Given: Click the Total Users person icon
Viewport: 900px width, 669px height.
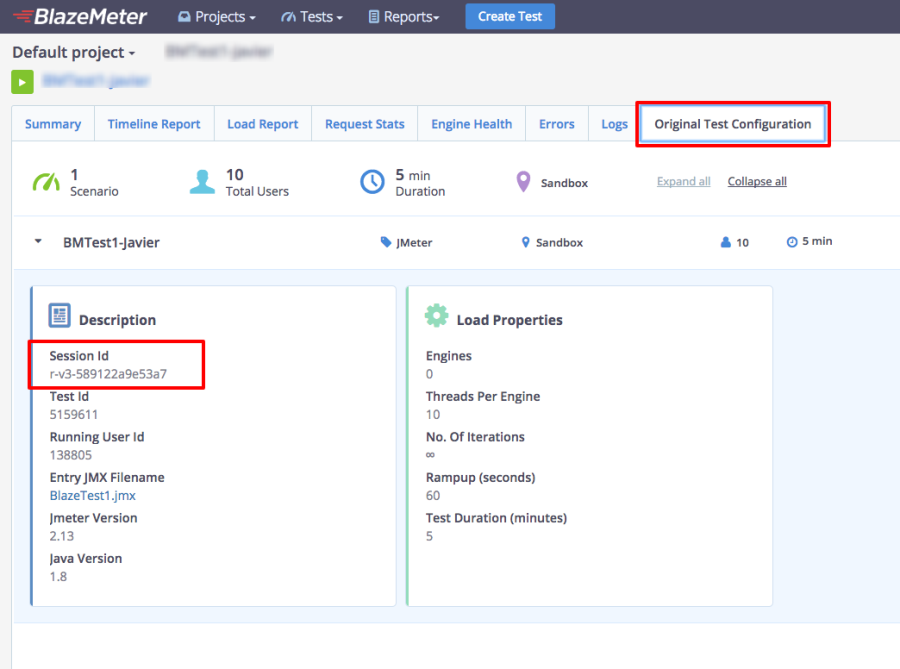Looking at the screenshot, I should click(202, 182).
